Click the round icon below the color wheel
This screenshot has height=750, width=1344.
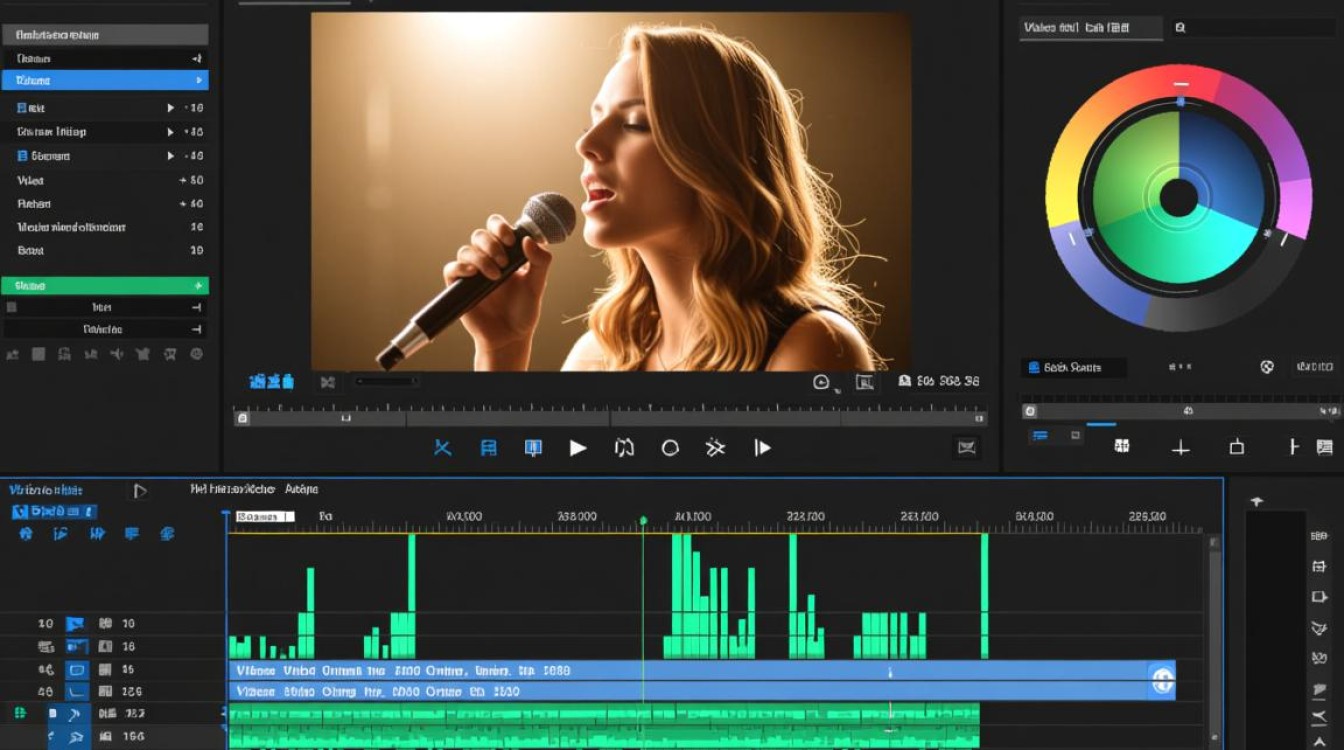click(x=1267, y=367)
